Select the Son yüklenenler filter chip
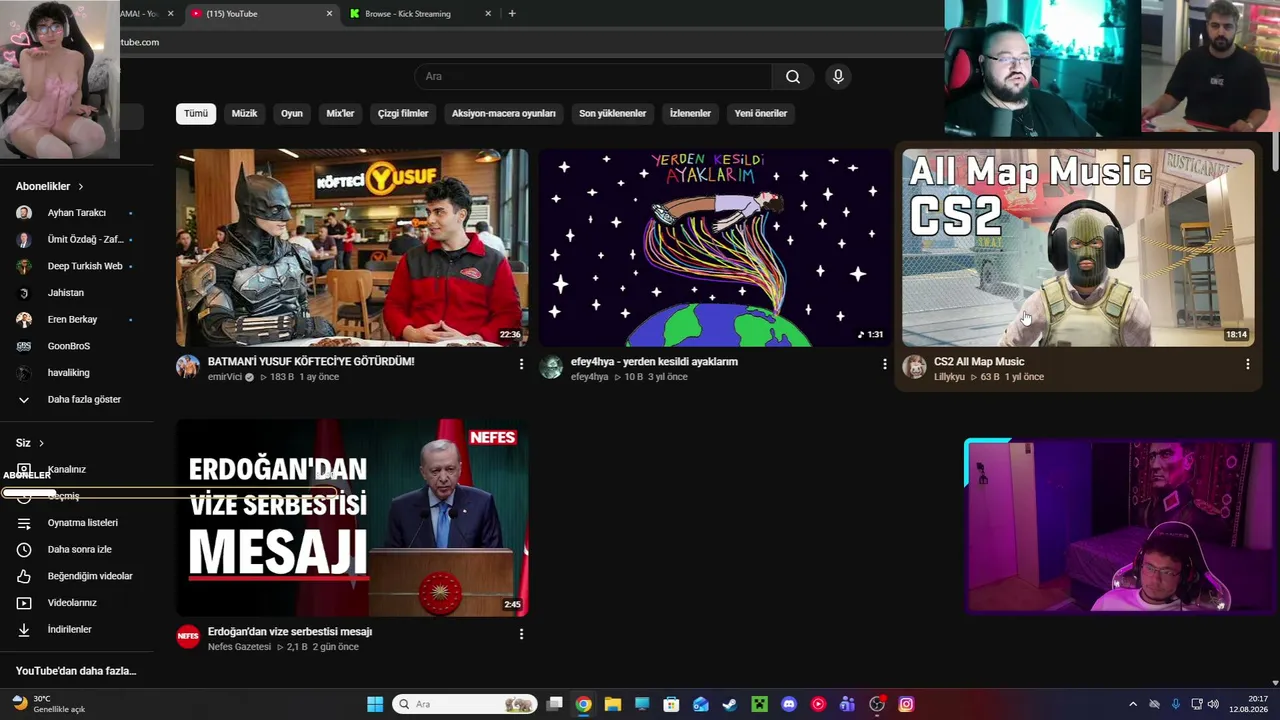The width and height of the screenshot is (1280, 720). point(613,114)
